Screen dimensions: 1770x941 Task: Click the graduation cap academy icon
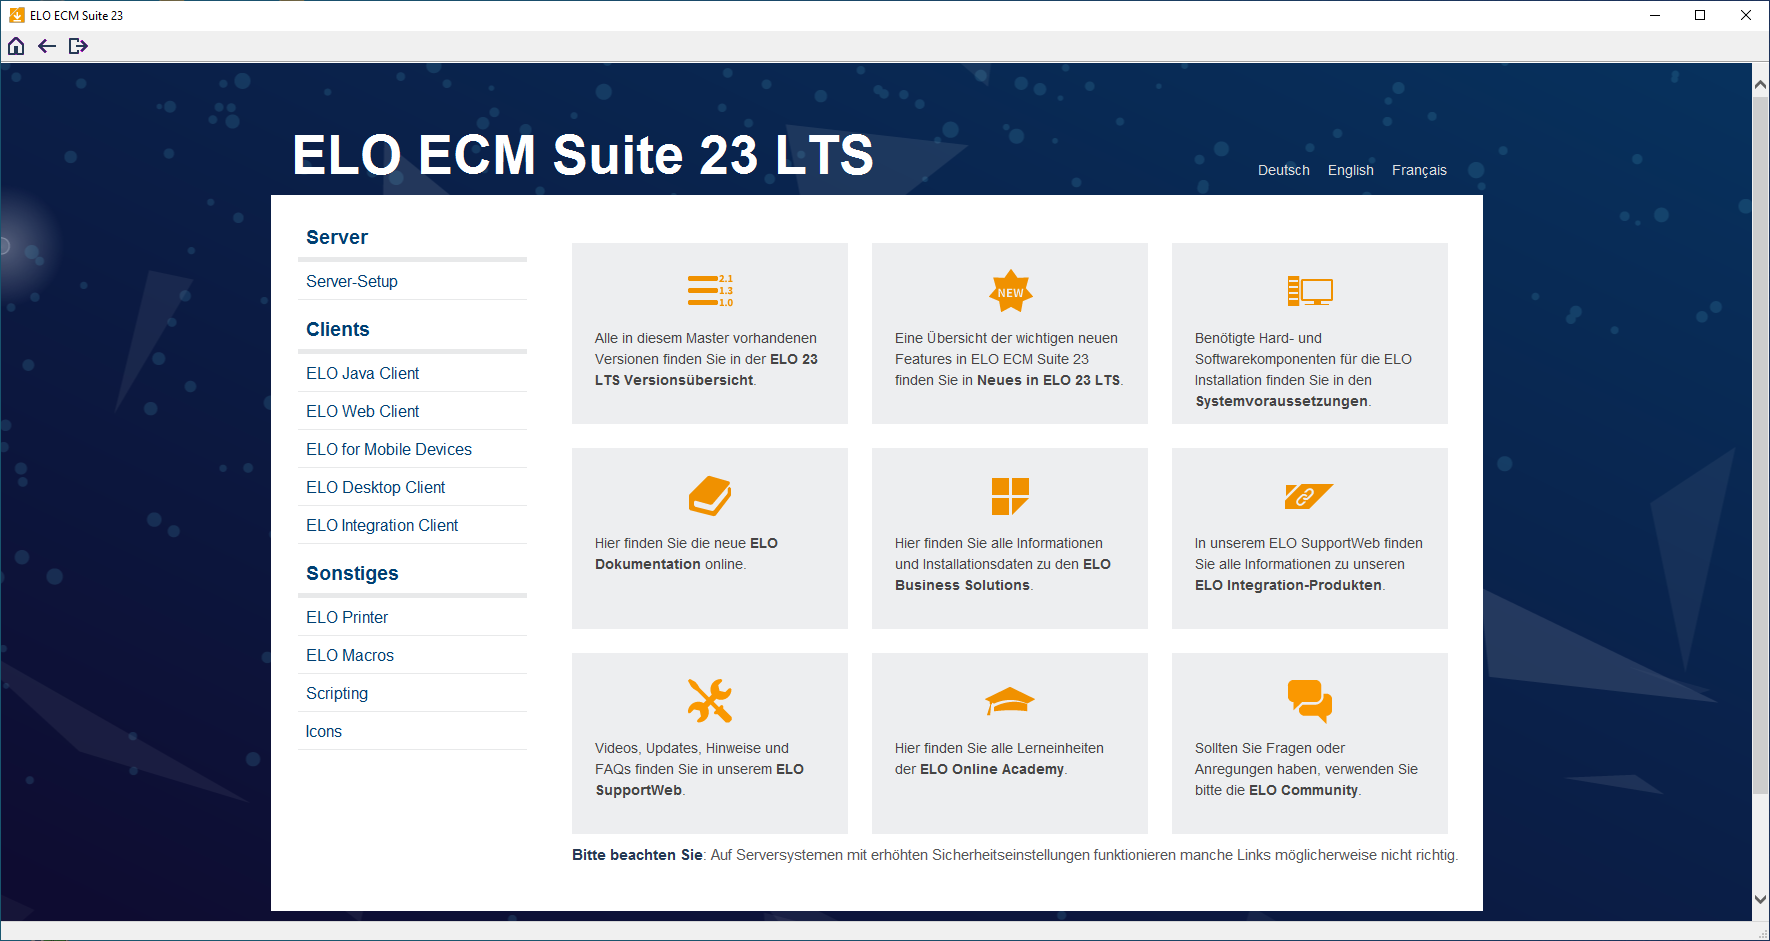pos(1010,701)
